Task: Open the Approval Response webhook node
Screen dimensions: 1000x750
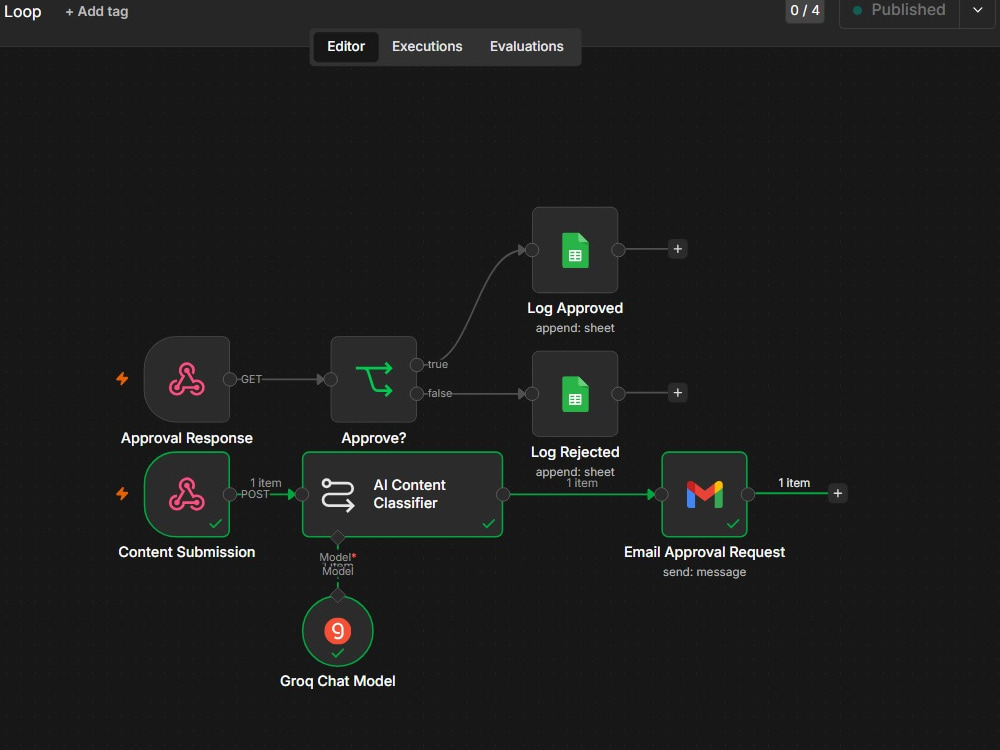Action: pyautogui.click(x=187, y=379)
